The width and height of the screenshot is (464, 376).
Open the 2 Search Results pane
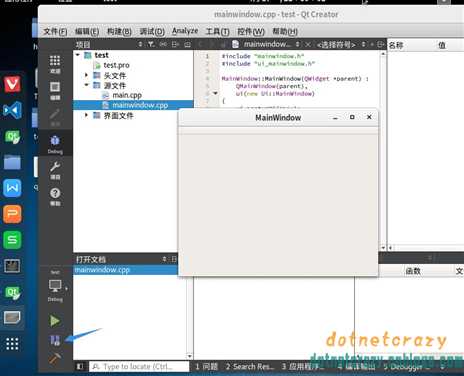pyautogui.click(x=250, y=366)
